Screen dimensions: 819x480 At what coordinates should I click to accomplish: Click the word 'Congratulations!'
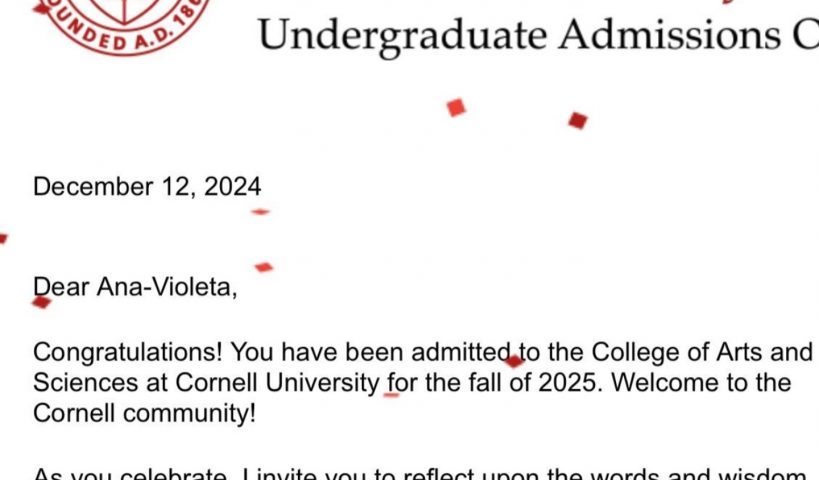[128, 353]
